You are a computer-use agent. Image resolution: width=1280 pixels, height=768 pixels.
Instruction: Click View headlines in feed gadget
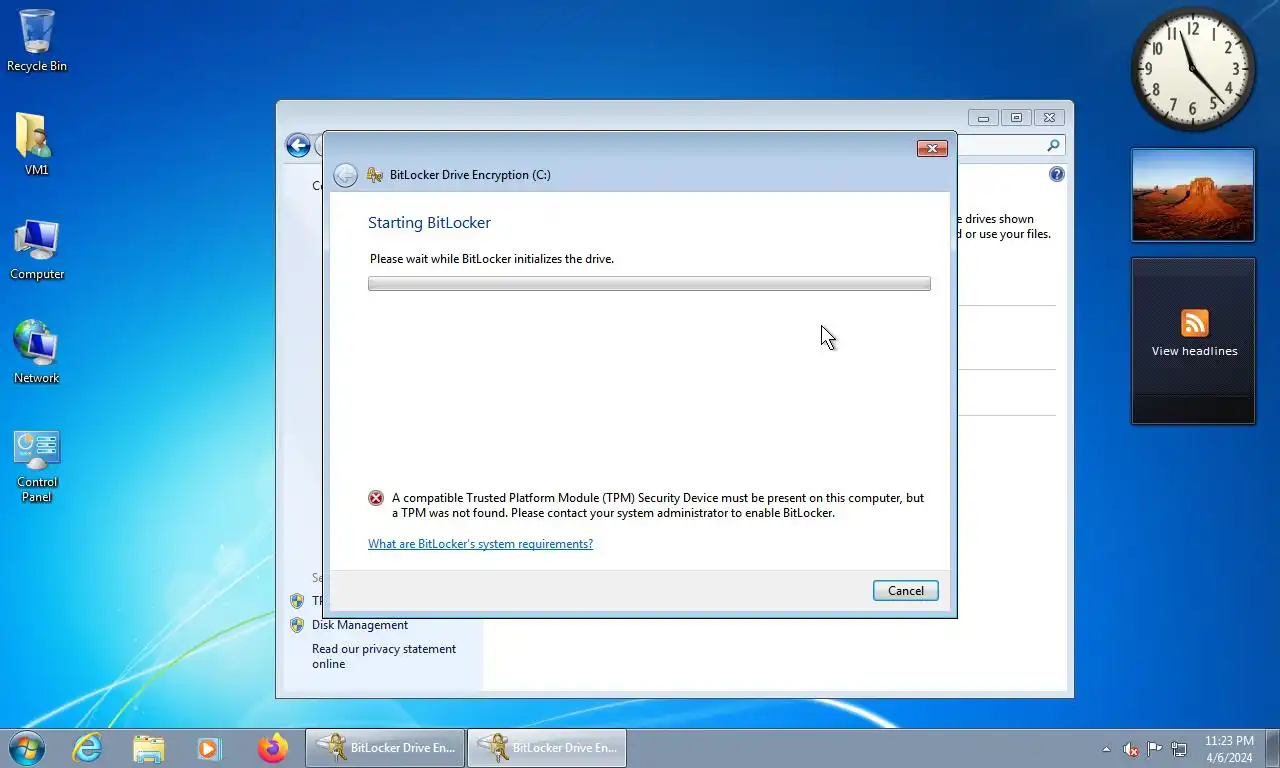tap(1194, 351)
